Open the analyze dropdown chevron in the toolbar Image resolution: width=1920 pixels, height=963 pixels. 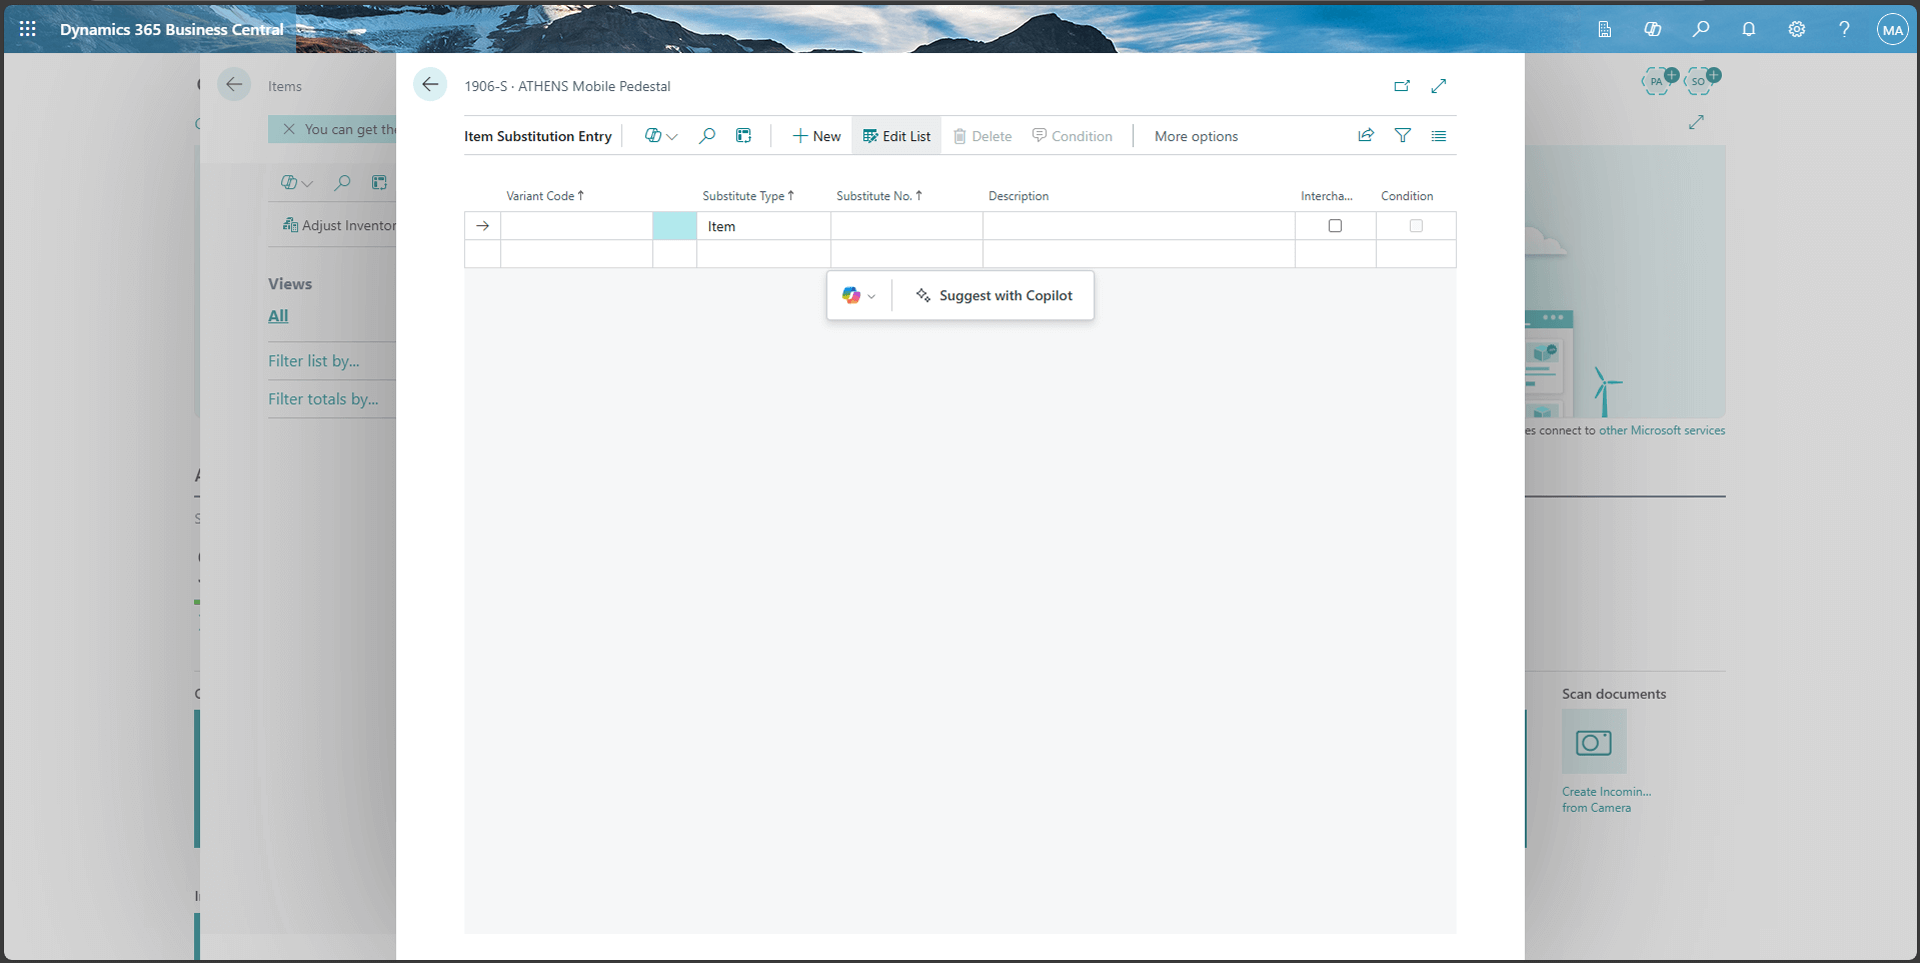tap(672, 135)
